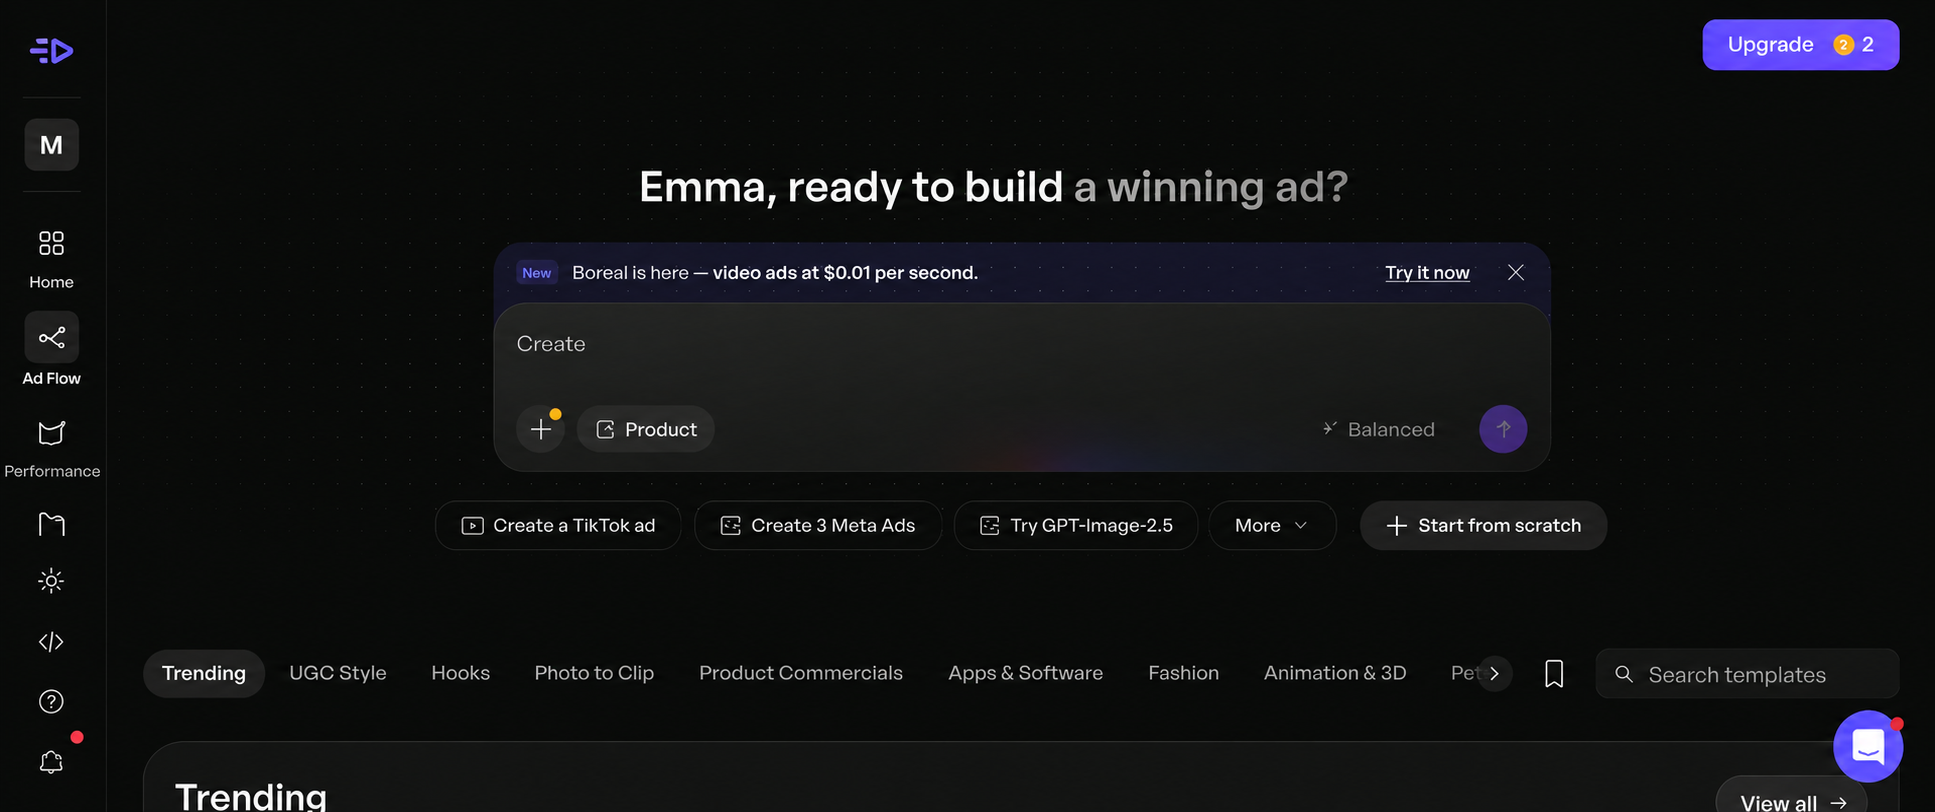The height and width of the screenshot is (812, 1935).
Task: Click Try GPT-Image-2.5
Action: [x=1076, y=525]
